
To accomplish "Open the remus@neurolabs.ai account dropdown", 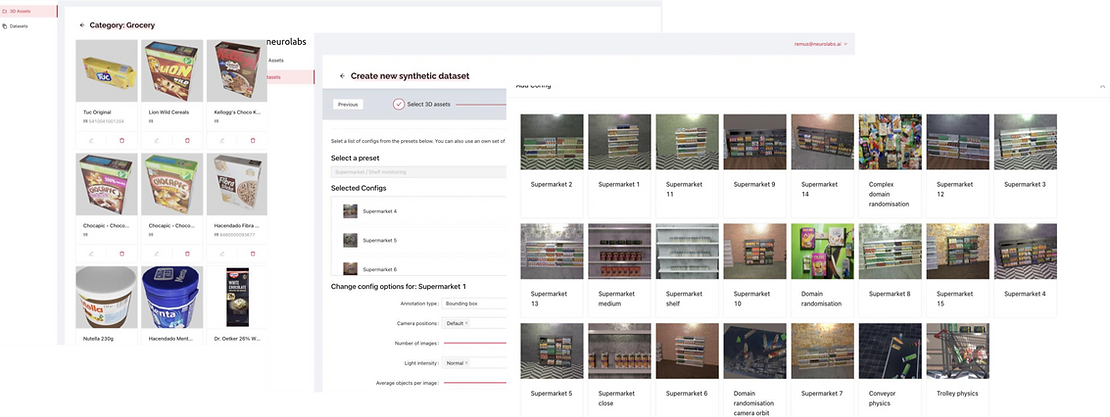I will [x=820, y=44].
